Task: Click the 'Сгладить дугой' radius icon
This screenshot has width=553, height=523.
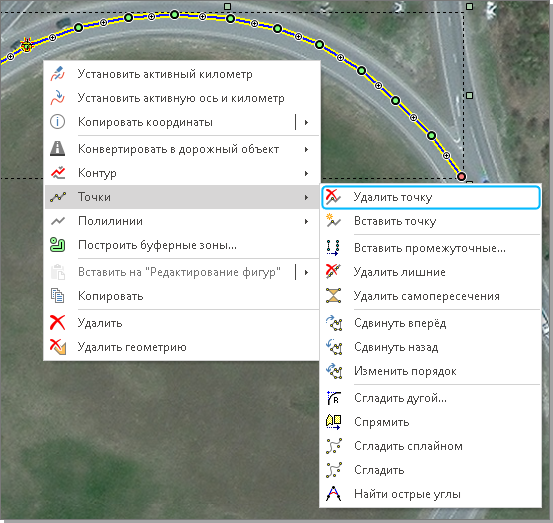Action: click(x=333, y=398)
